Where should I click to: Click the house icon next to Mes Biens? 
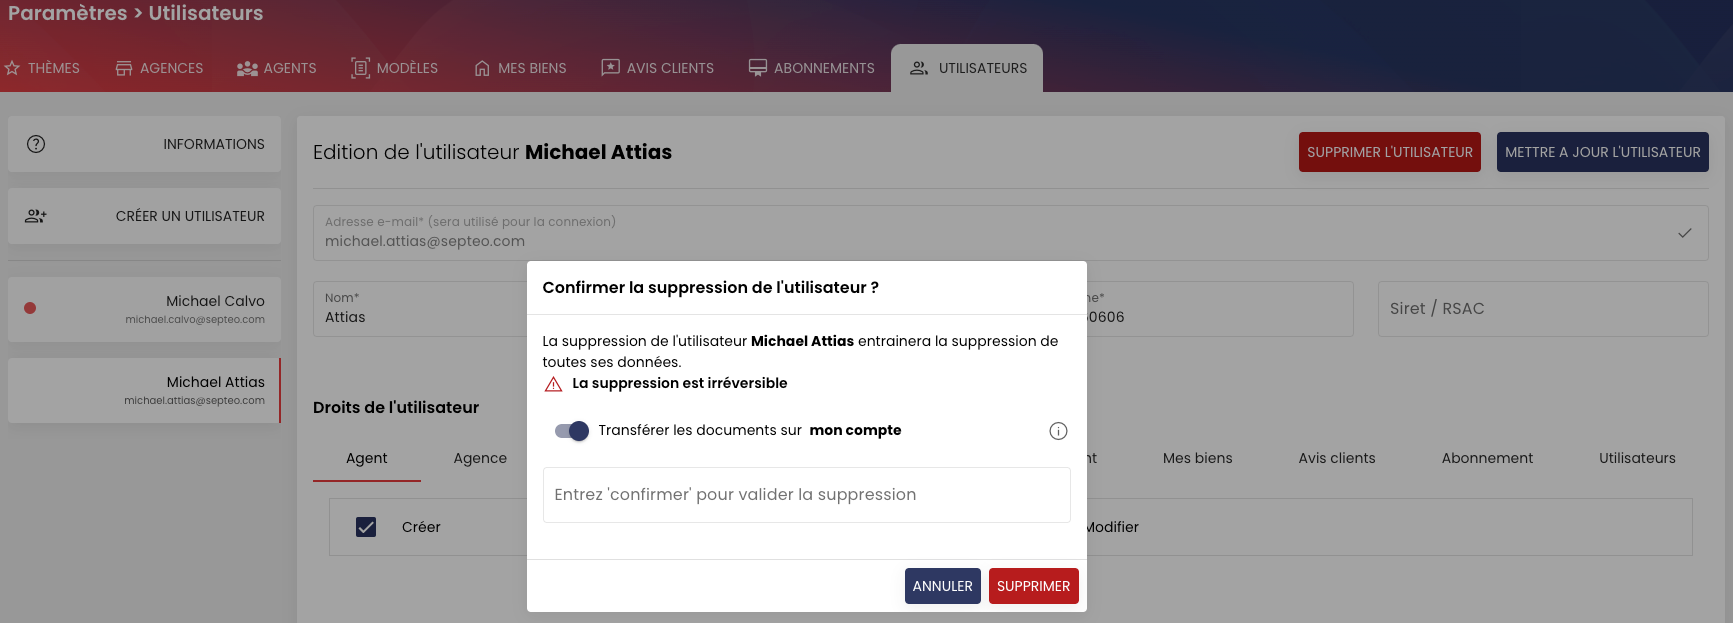tap(482, 68)
